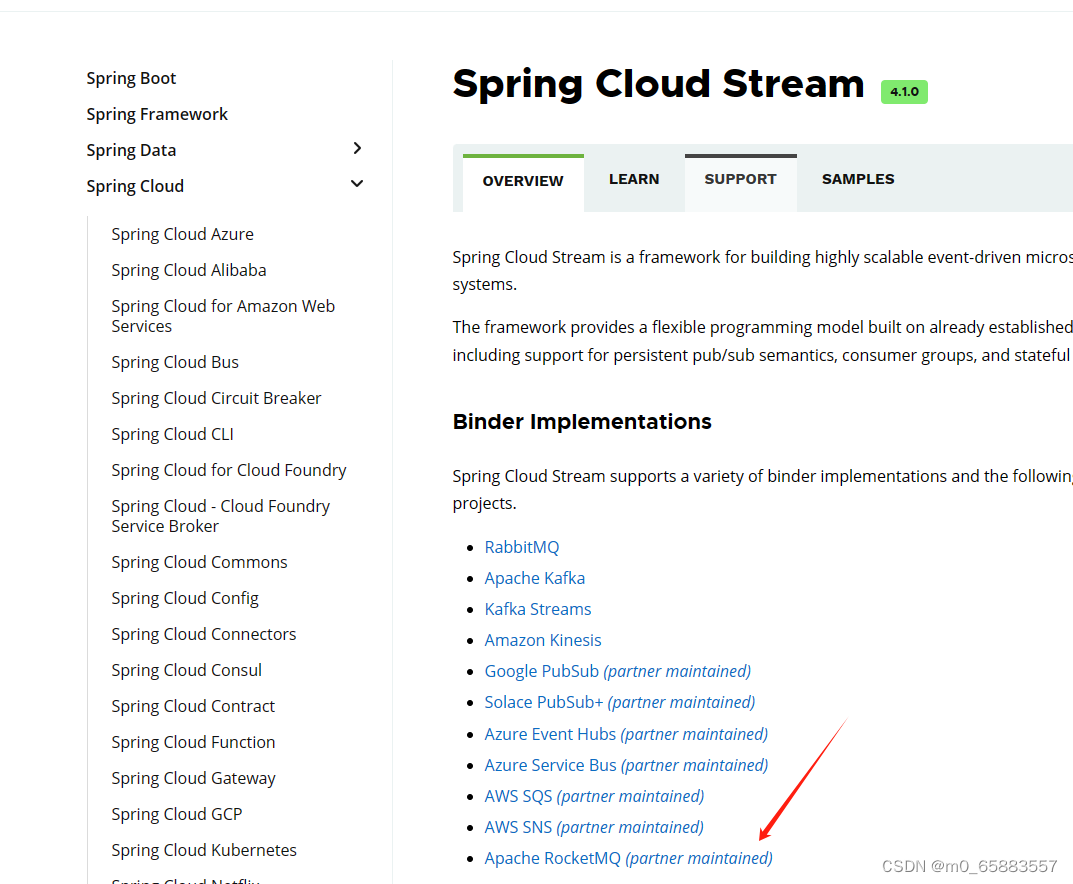Open Spring Cloud Consul

coord(187,671)
